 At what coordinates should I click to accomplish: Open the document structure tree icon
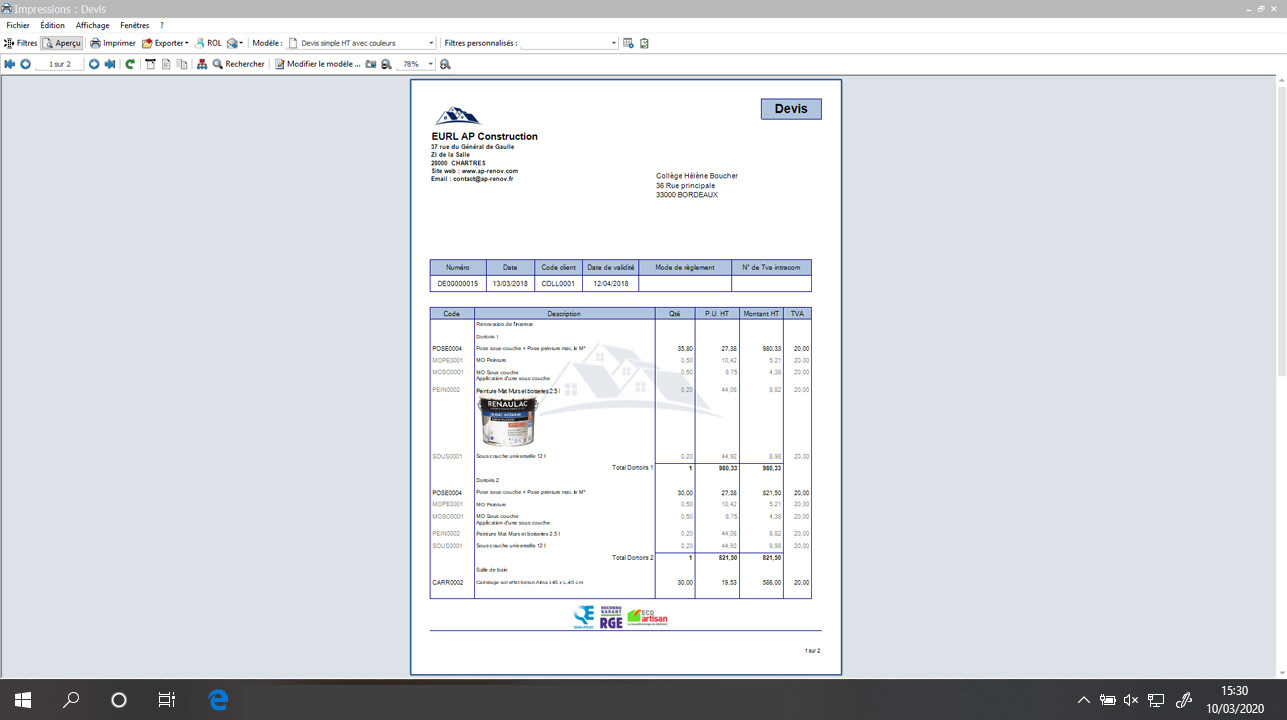202,64
